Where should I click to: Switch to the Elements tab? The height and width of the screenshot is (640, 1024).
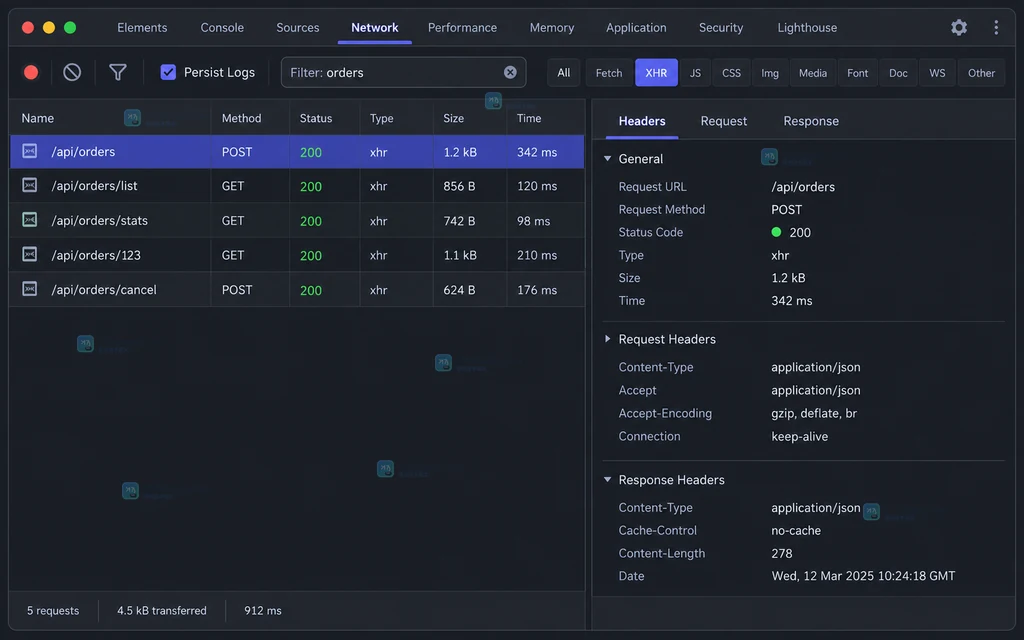click(x=142, y=27)
